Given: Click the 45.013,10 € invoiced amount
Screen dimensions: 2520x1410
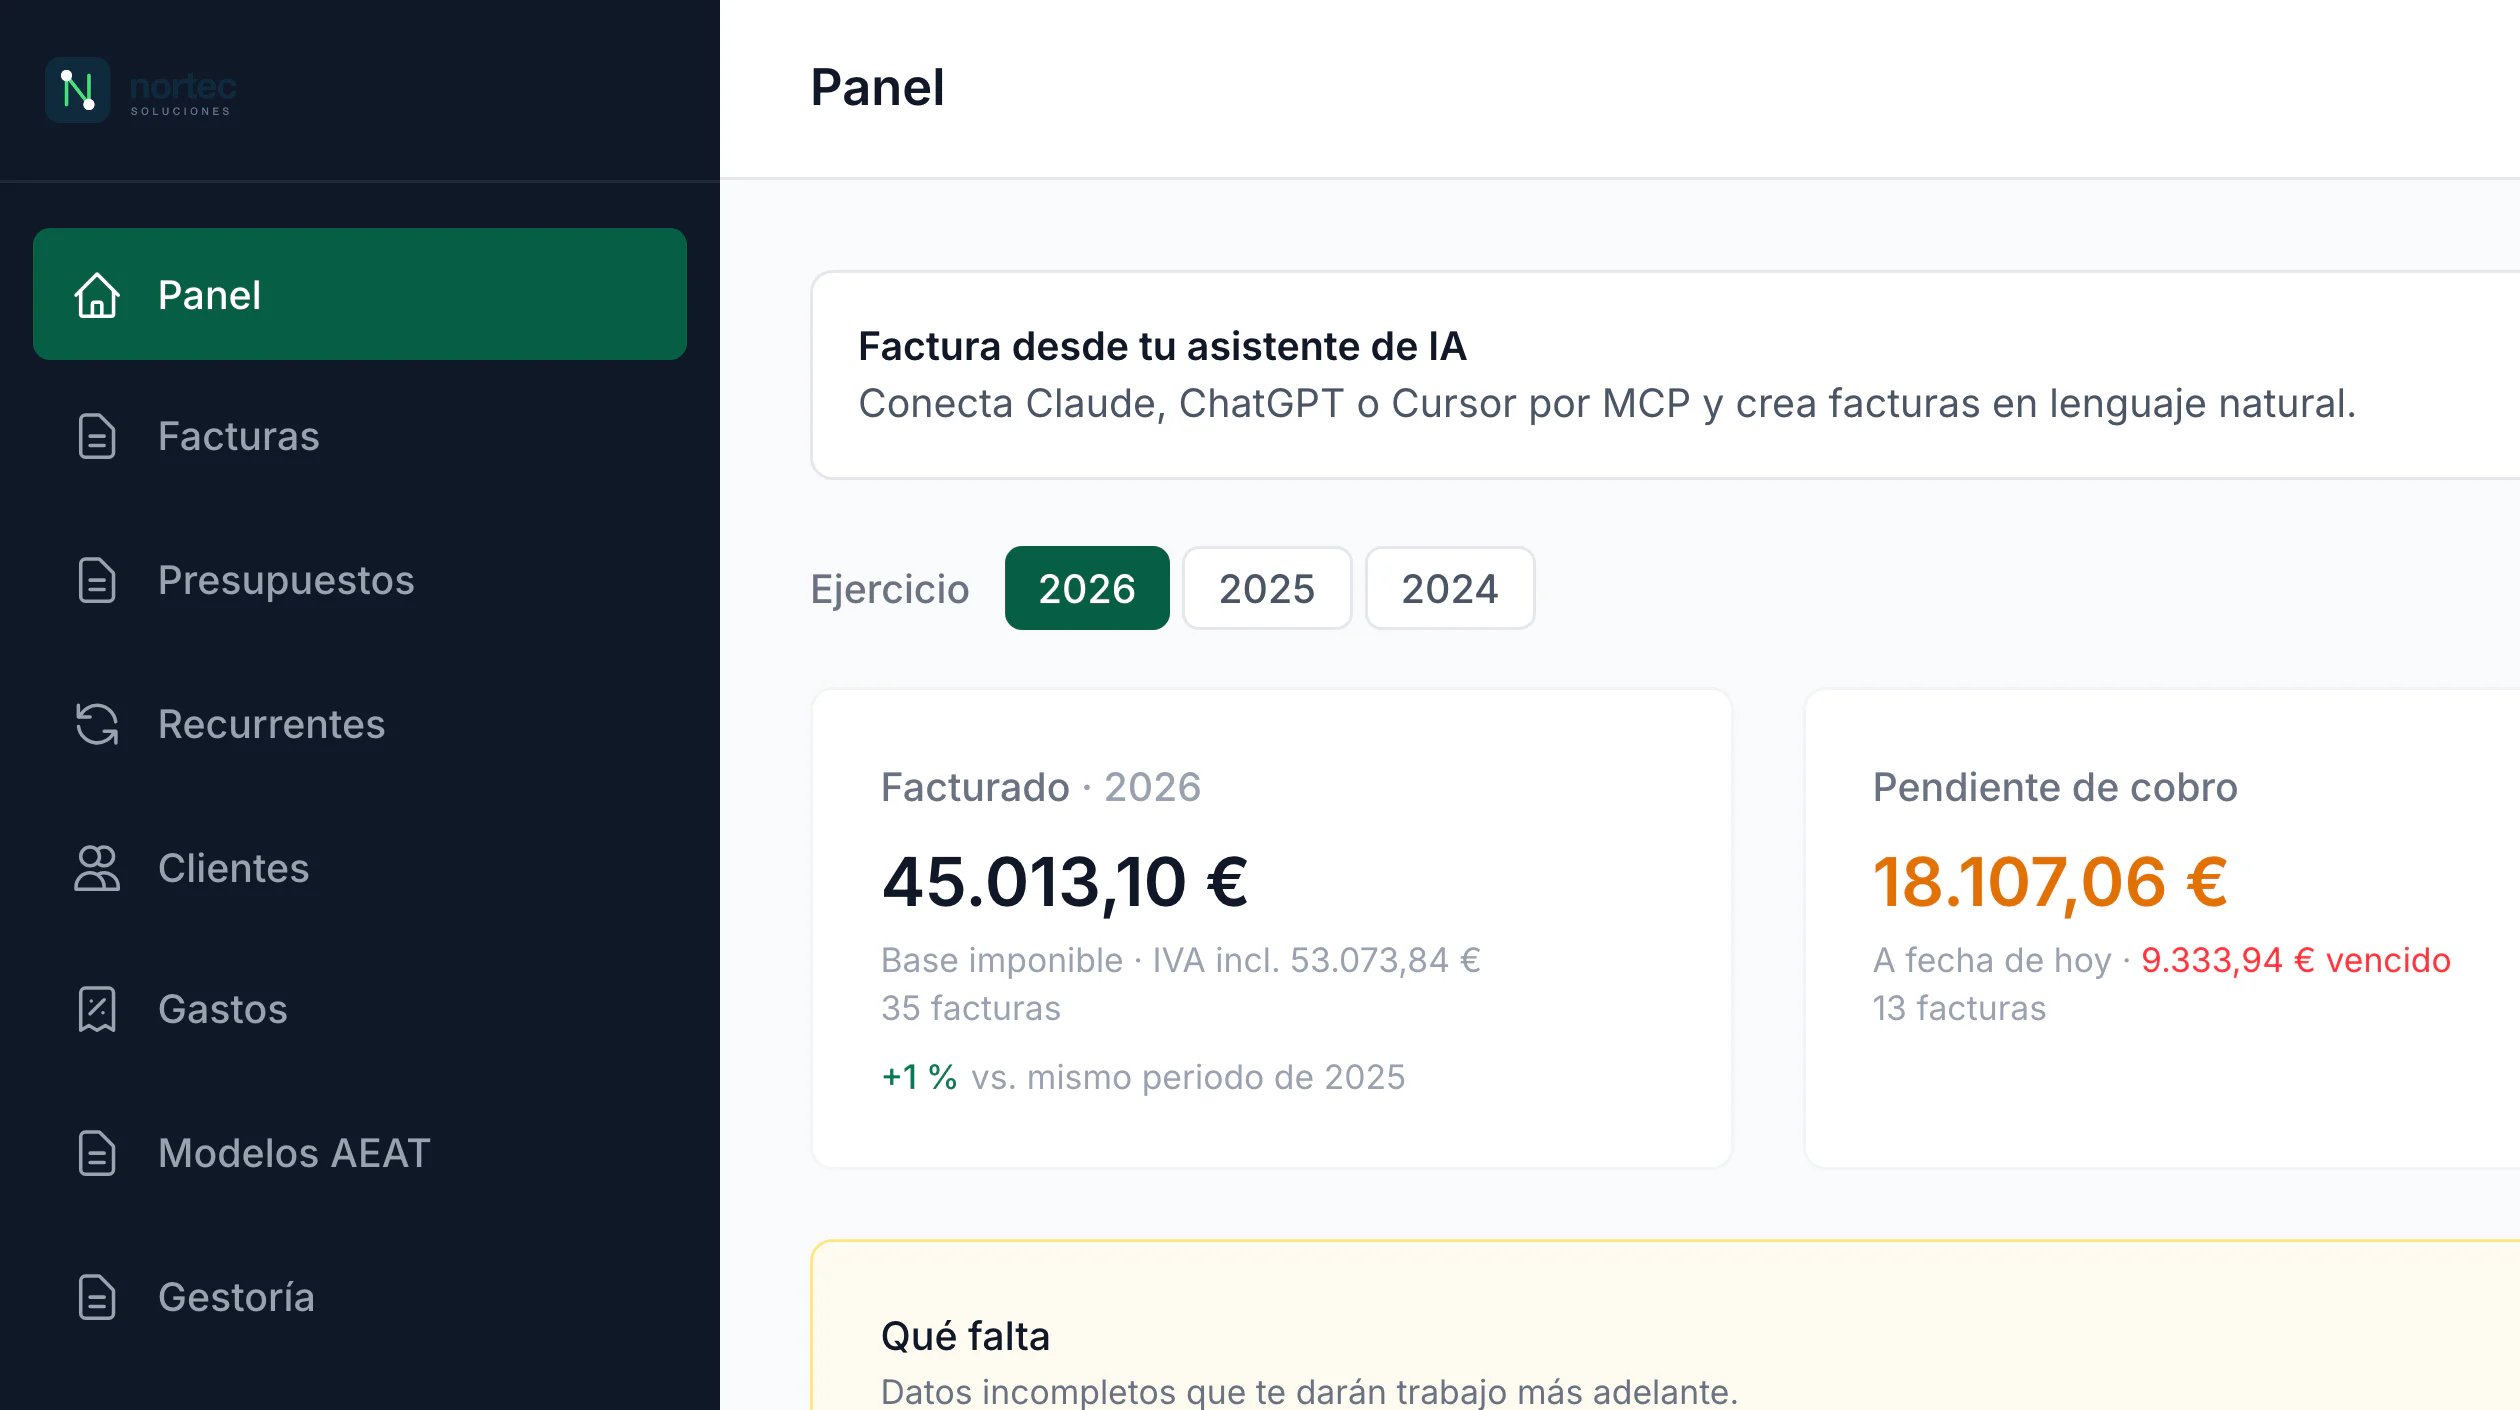Looking at the screenshot, I should [1065, 883].
